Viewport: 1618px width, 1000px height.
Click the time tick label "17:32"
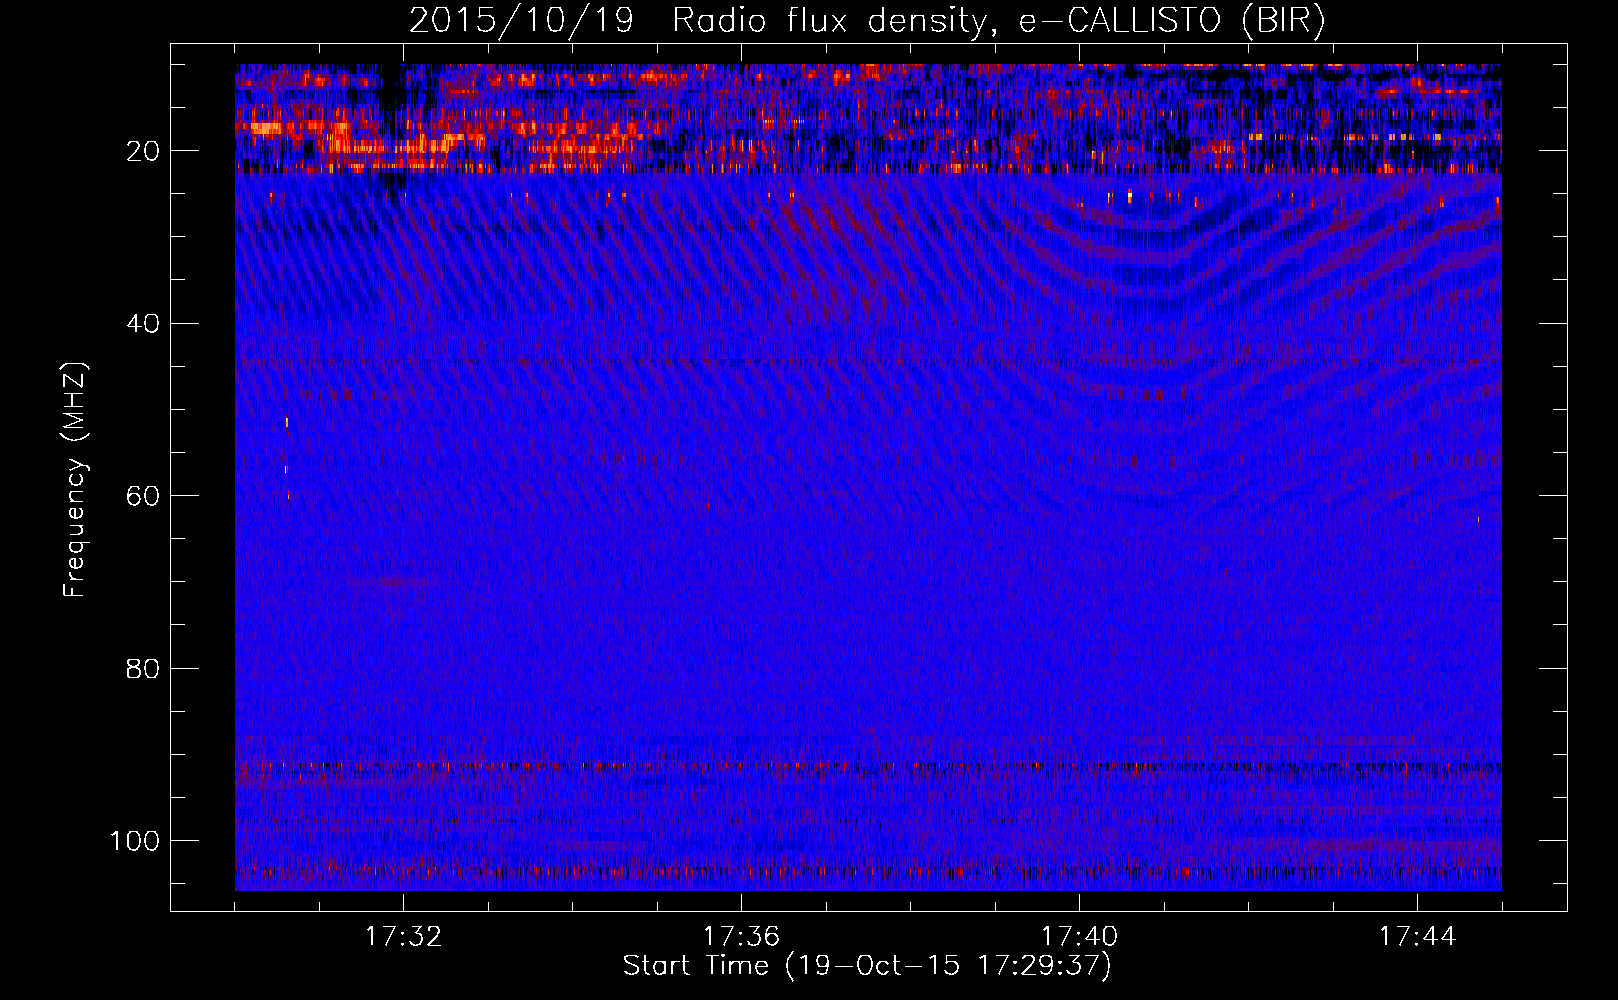403,937
